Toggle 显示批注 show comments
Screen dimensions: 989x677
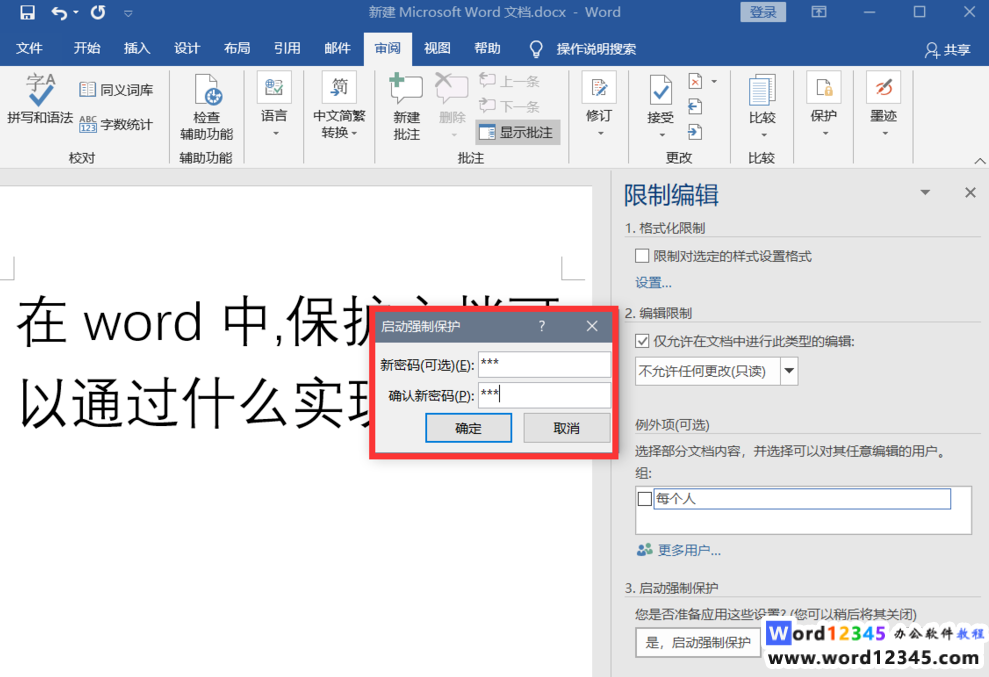517,132
